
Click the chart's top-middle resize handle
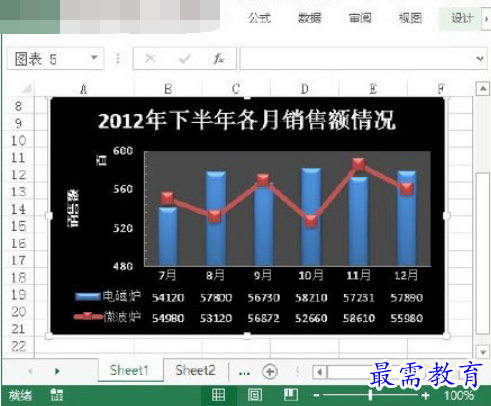point(247,98)
